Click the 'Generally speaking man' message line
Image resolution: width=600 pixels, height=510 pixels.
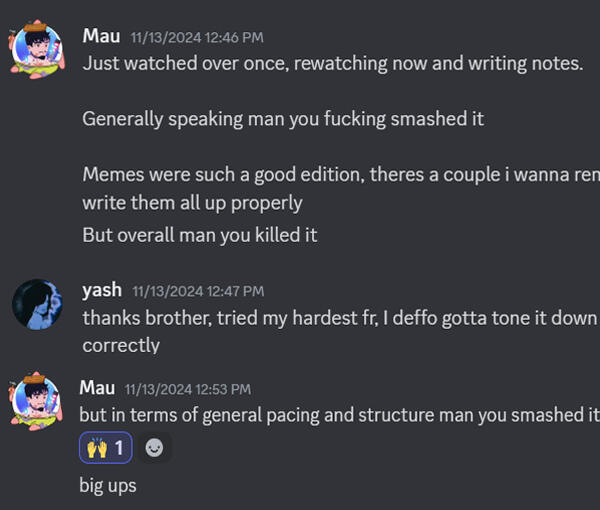pyautogui.click(x=283, y=118)
